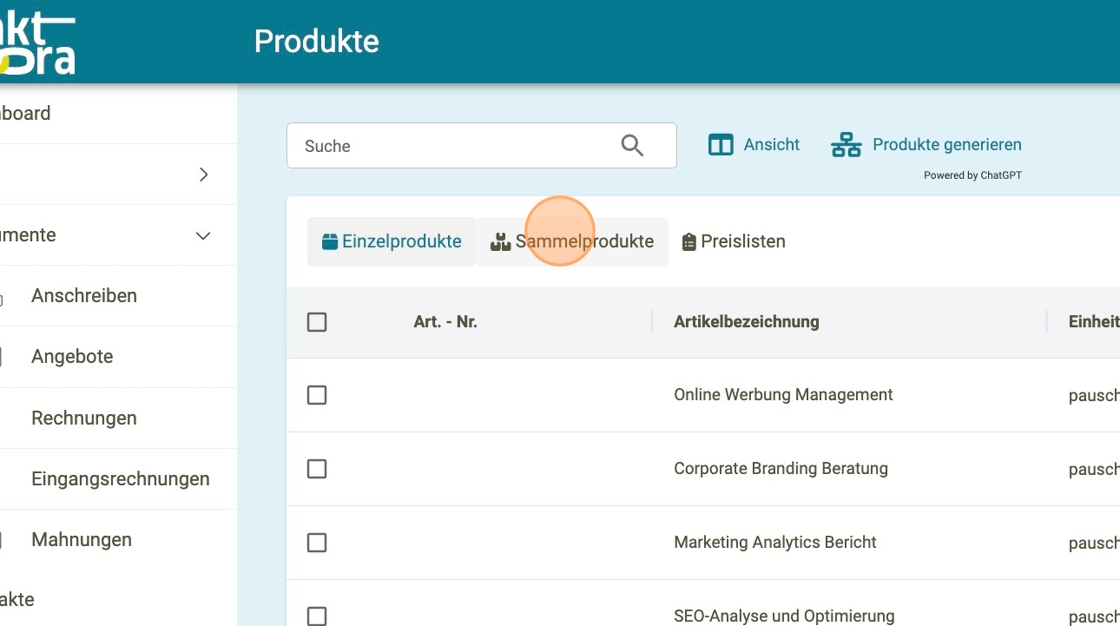Click the Preislisten clipboard icon

[x=689, y=242]
